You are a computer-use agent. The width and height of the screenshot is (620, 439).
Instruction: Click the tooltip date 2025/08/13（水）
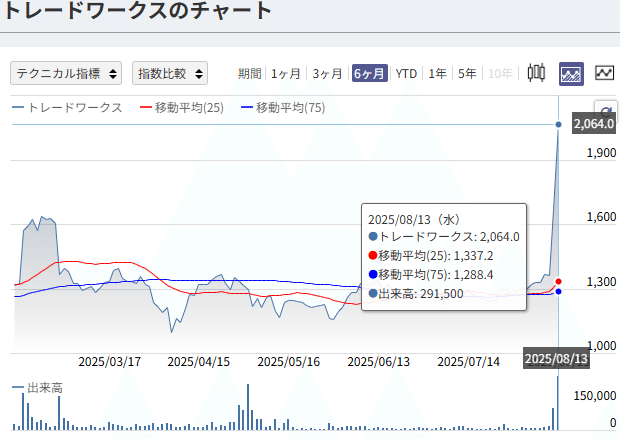pos(414,220)
